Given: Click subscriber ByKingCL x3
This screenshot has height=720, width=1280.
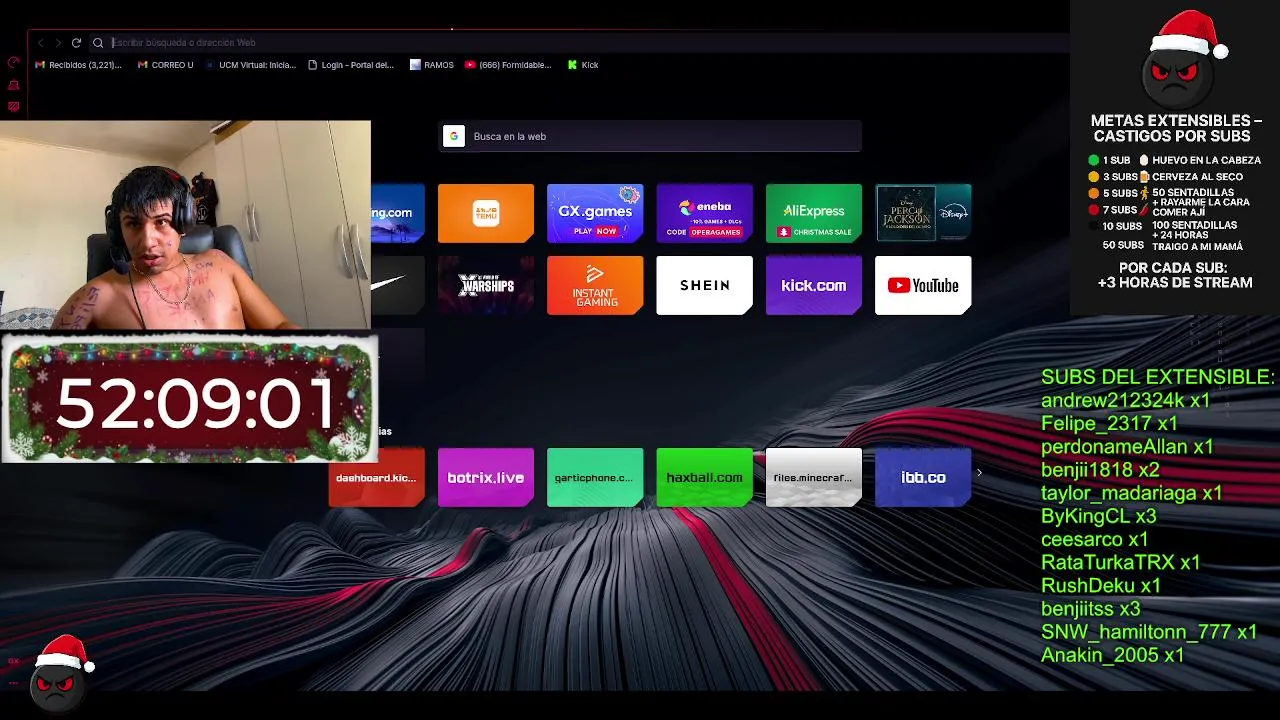Looking at the screenshot, I should 1099,516.
